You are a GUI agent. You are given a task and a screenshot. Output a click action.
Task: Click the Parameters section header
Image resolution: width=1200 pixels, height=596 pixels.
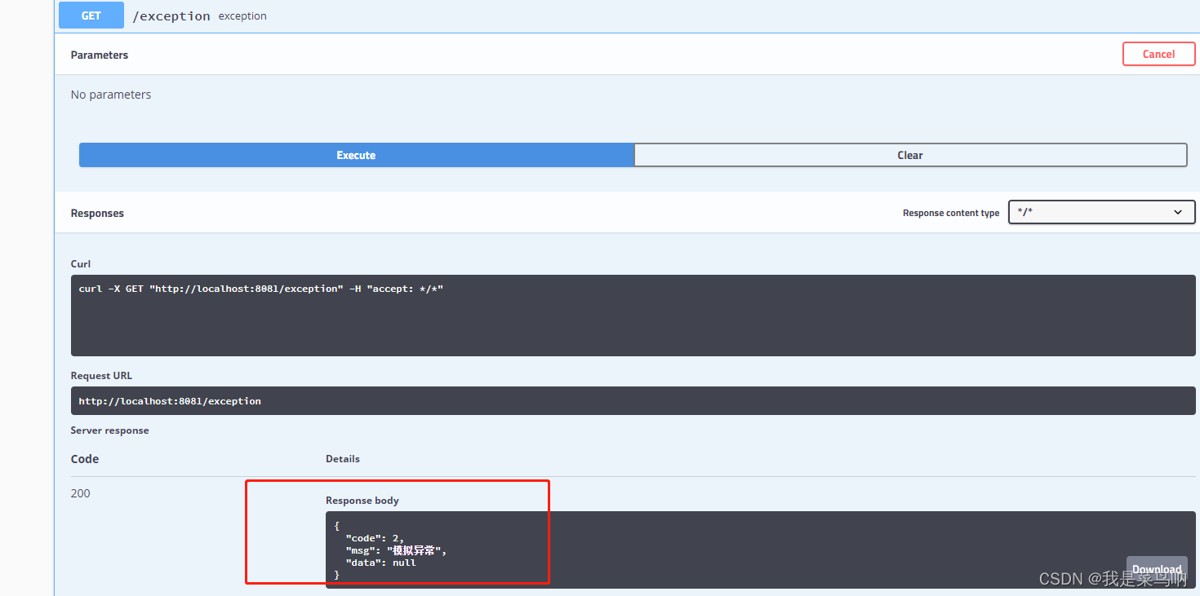(99, 55)
